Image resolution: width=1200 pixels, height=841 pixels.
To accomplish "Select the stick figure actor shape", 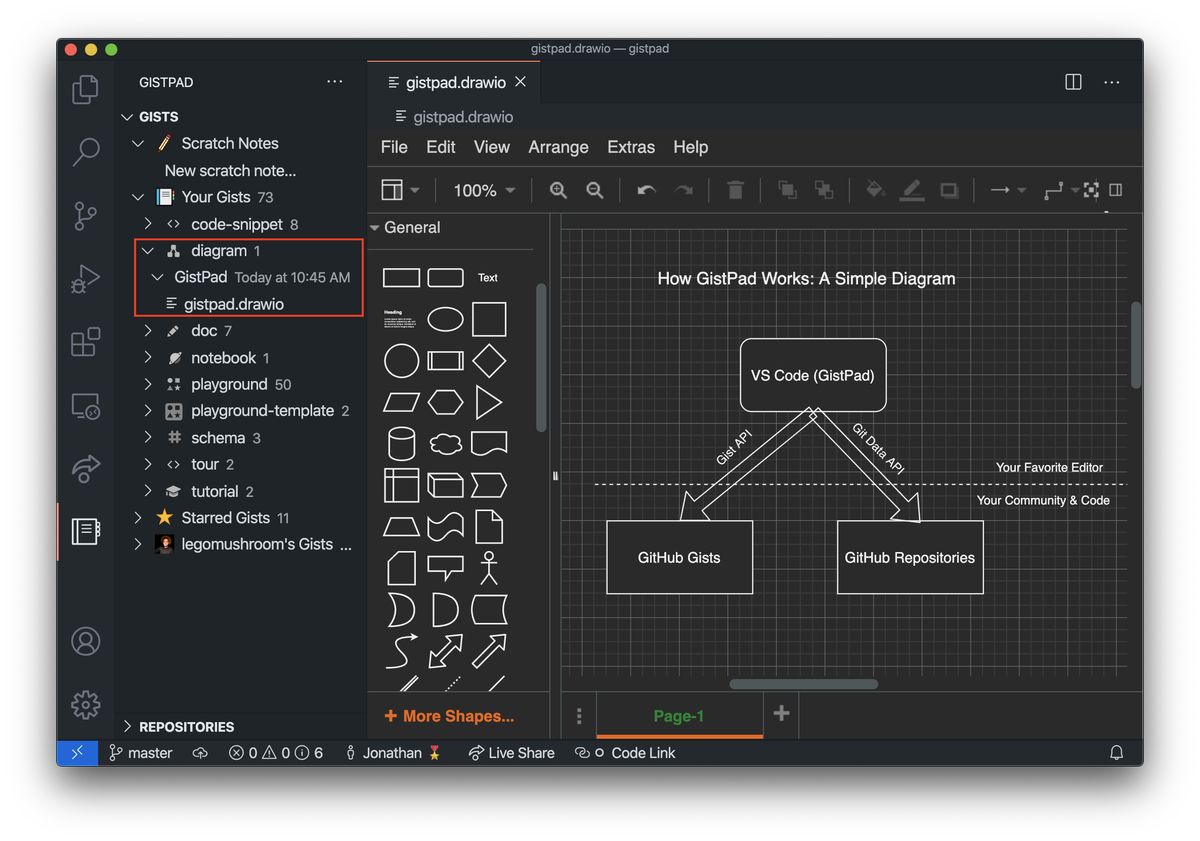I will (x=488, y=568).
